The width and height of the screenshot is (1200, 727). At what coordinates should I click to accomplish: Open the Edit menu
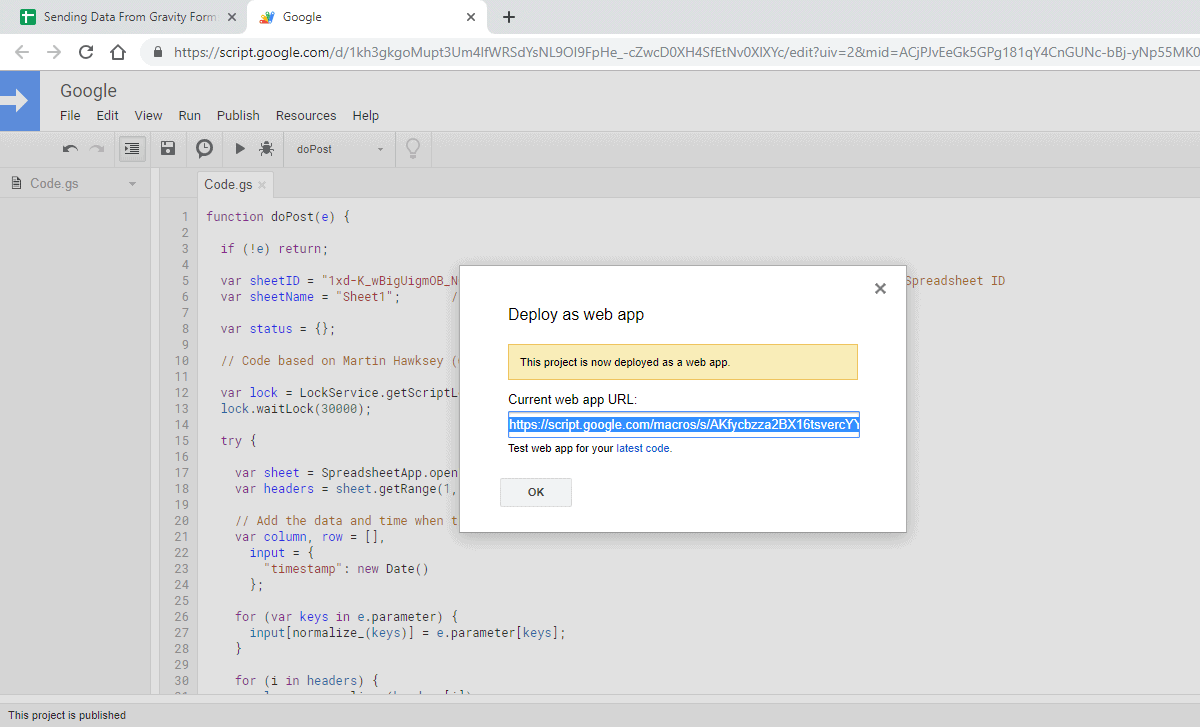(x=107, y=115)
